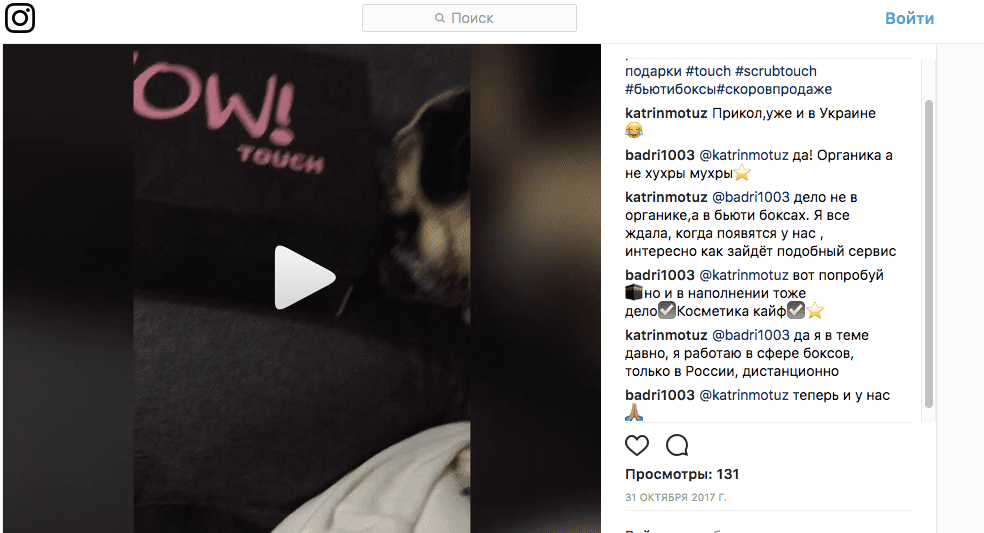984x533 pixels.
Task: Open the #бьютибоксы hashtag link
Action: pyautogui.click(x=670, y=89)
